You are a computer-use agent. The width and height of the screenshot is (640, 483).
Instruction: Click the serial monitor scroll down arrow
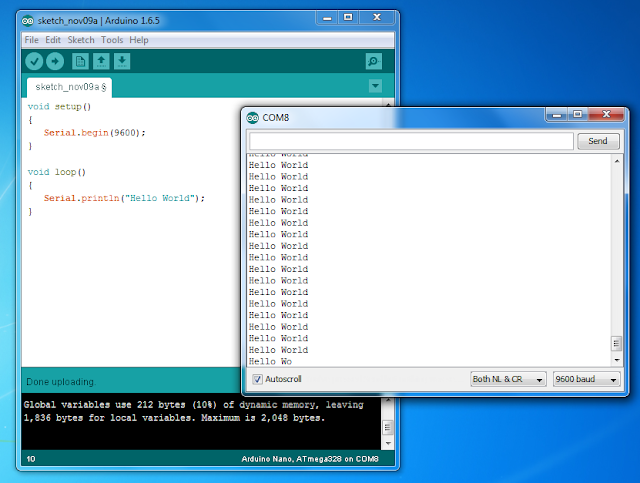coord(617,360)
